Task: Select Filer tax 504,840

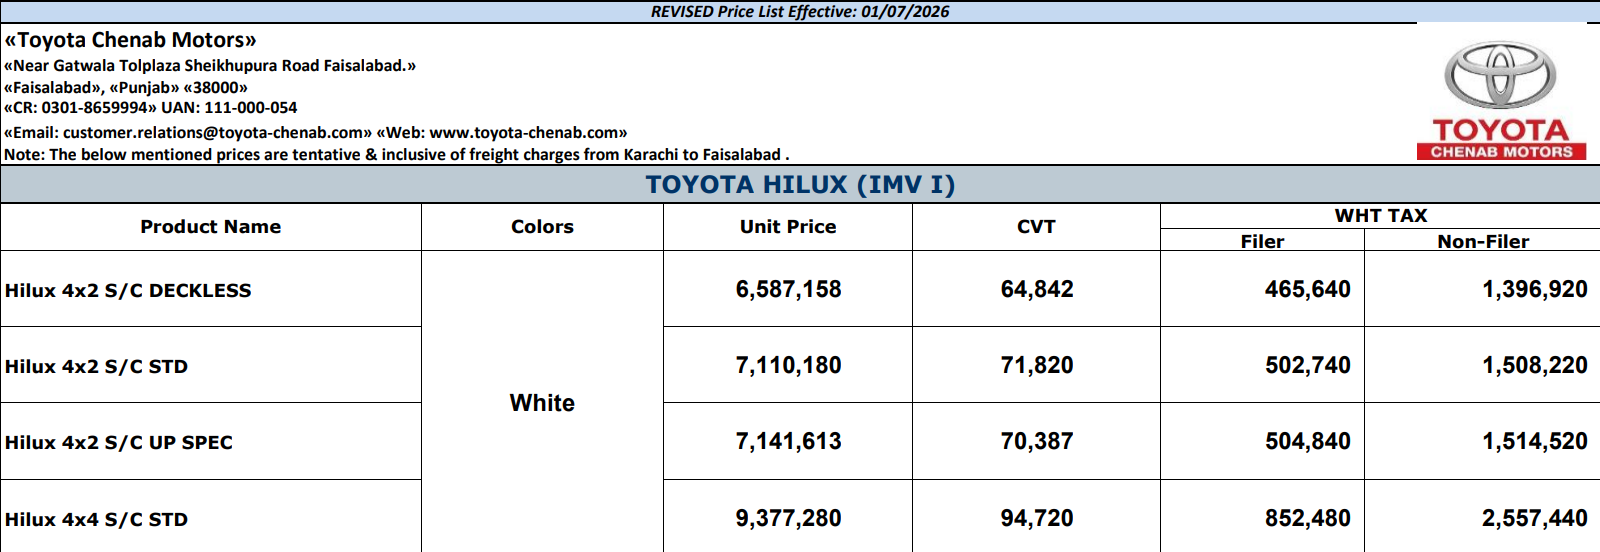Action: pos(1307,442)
